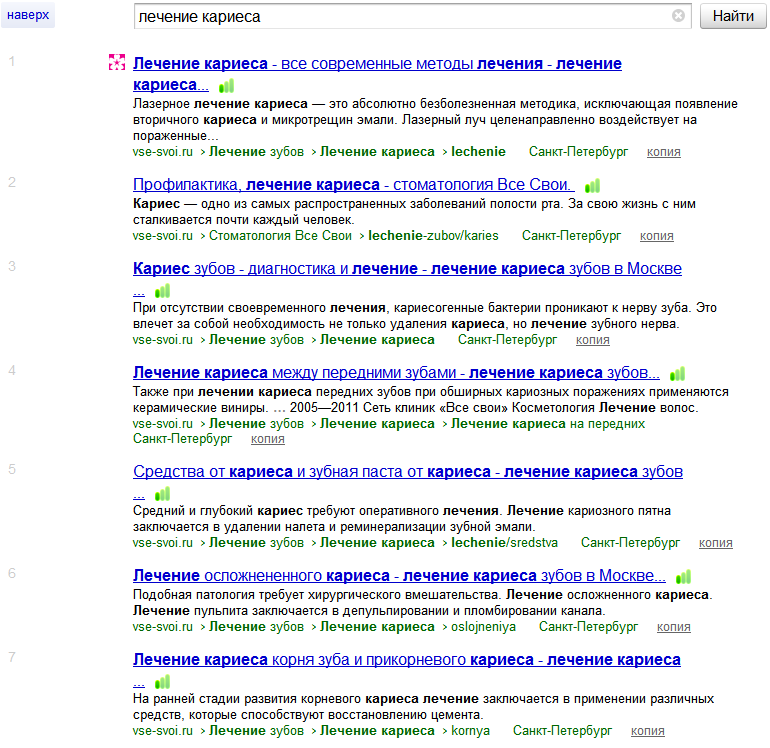Click the clear search field icon
This screenshot has height=748, width=770.
[678, 16]
